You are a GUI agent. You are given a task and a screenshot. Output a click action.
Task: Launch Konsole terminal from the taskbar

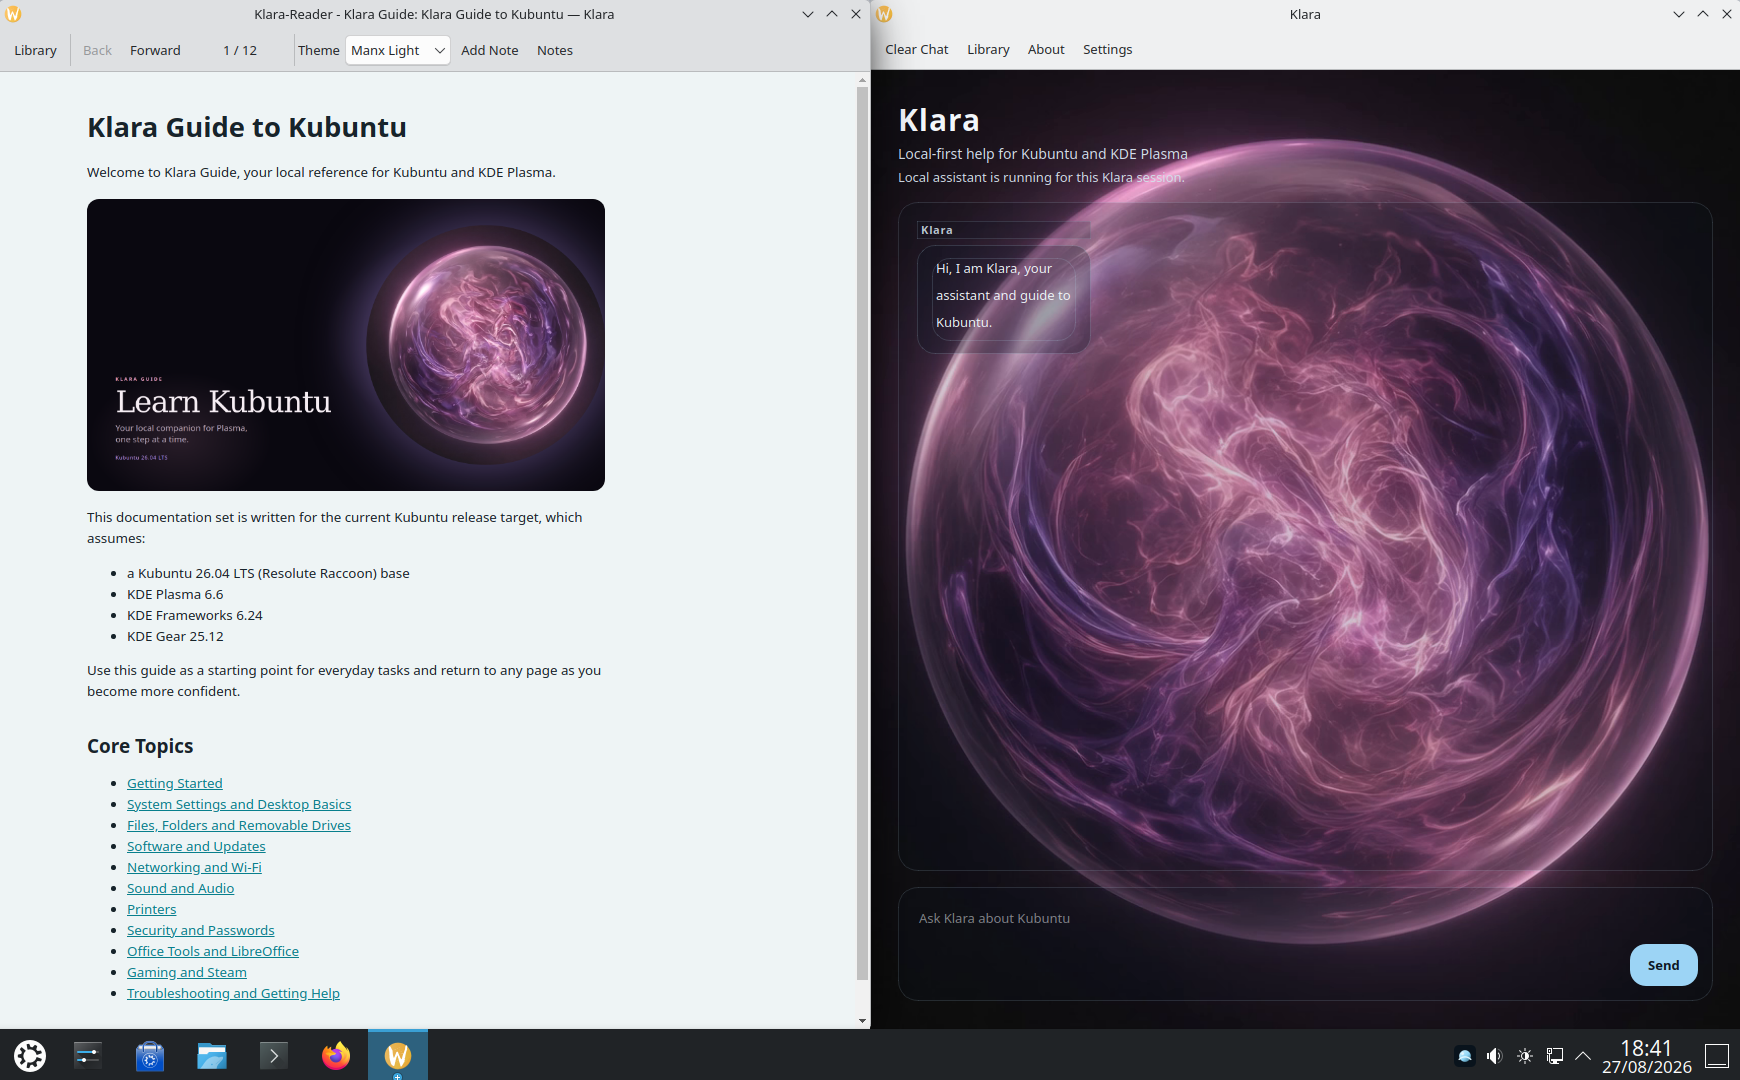[274, 1055]
